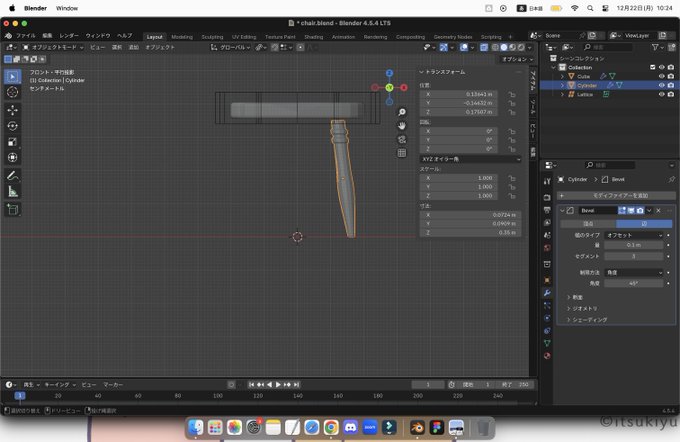Disable Cylinder in renders via camera icon
Viewport: 680px width, 442px height.
click(x=671, y=85)
